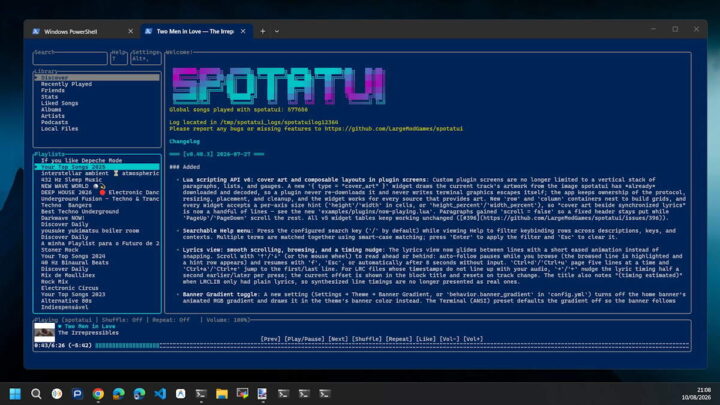720x405 pixels.
Task: Select Best Techno Underground playlist
Action: (x=79, y=212)
